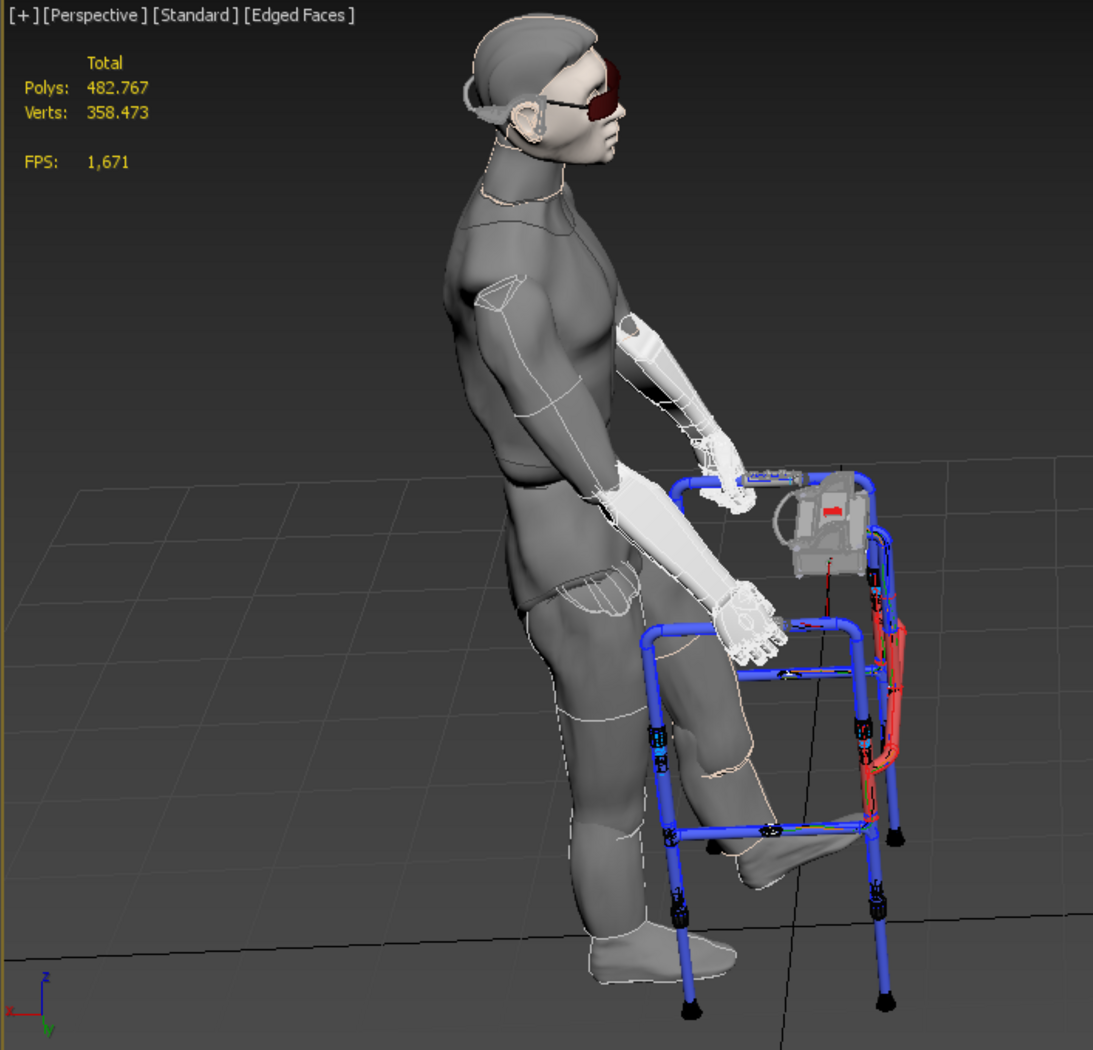This screenshot has height=1050, width=1093.
Task: Click the Total statistics heading
Action: (105, 63)
